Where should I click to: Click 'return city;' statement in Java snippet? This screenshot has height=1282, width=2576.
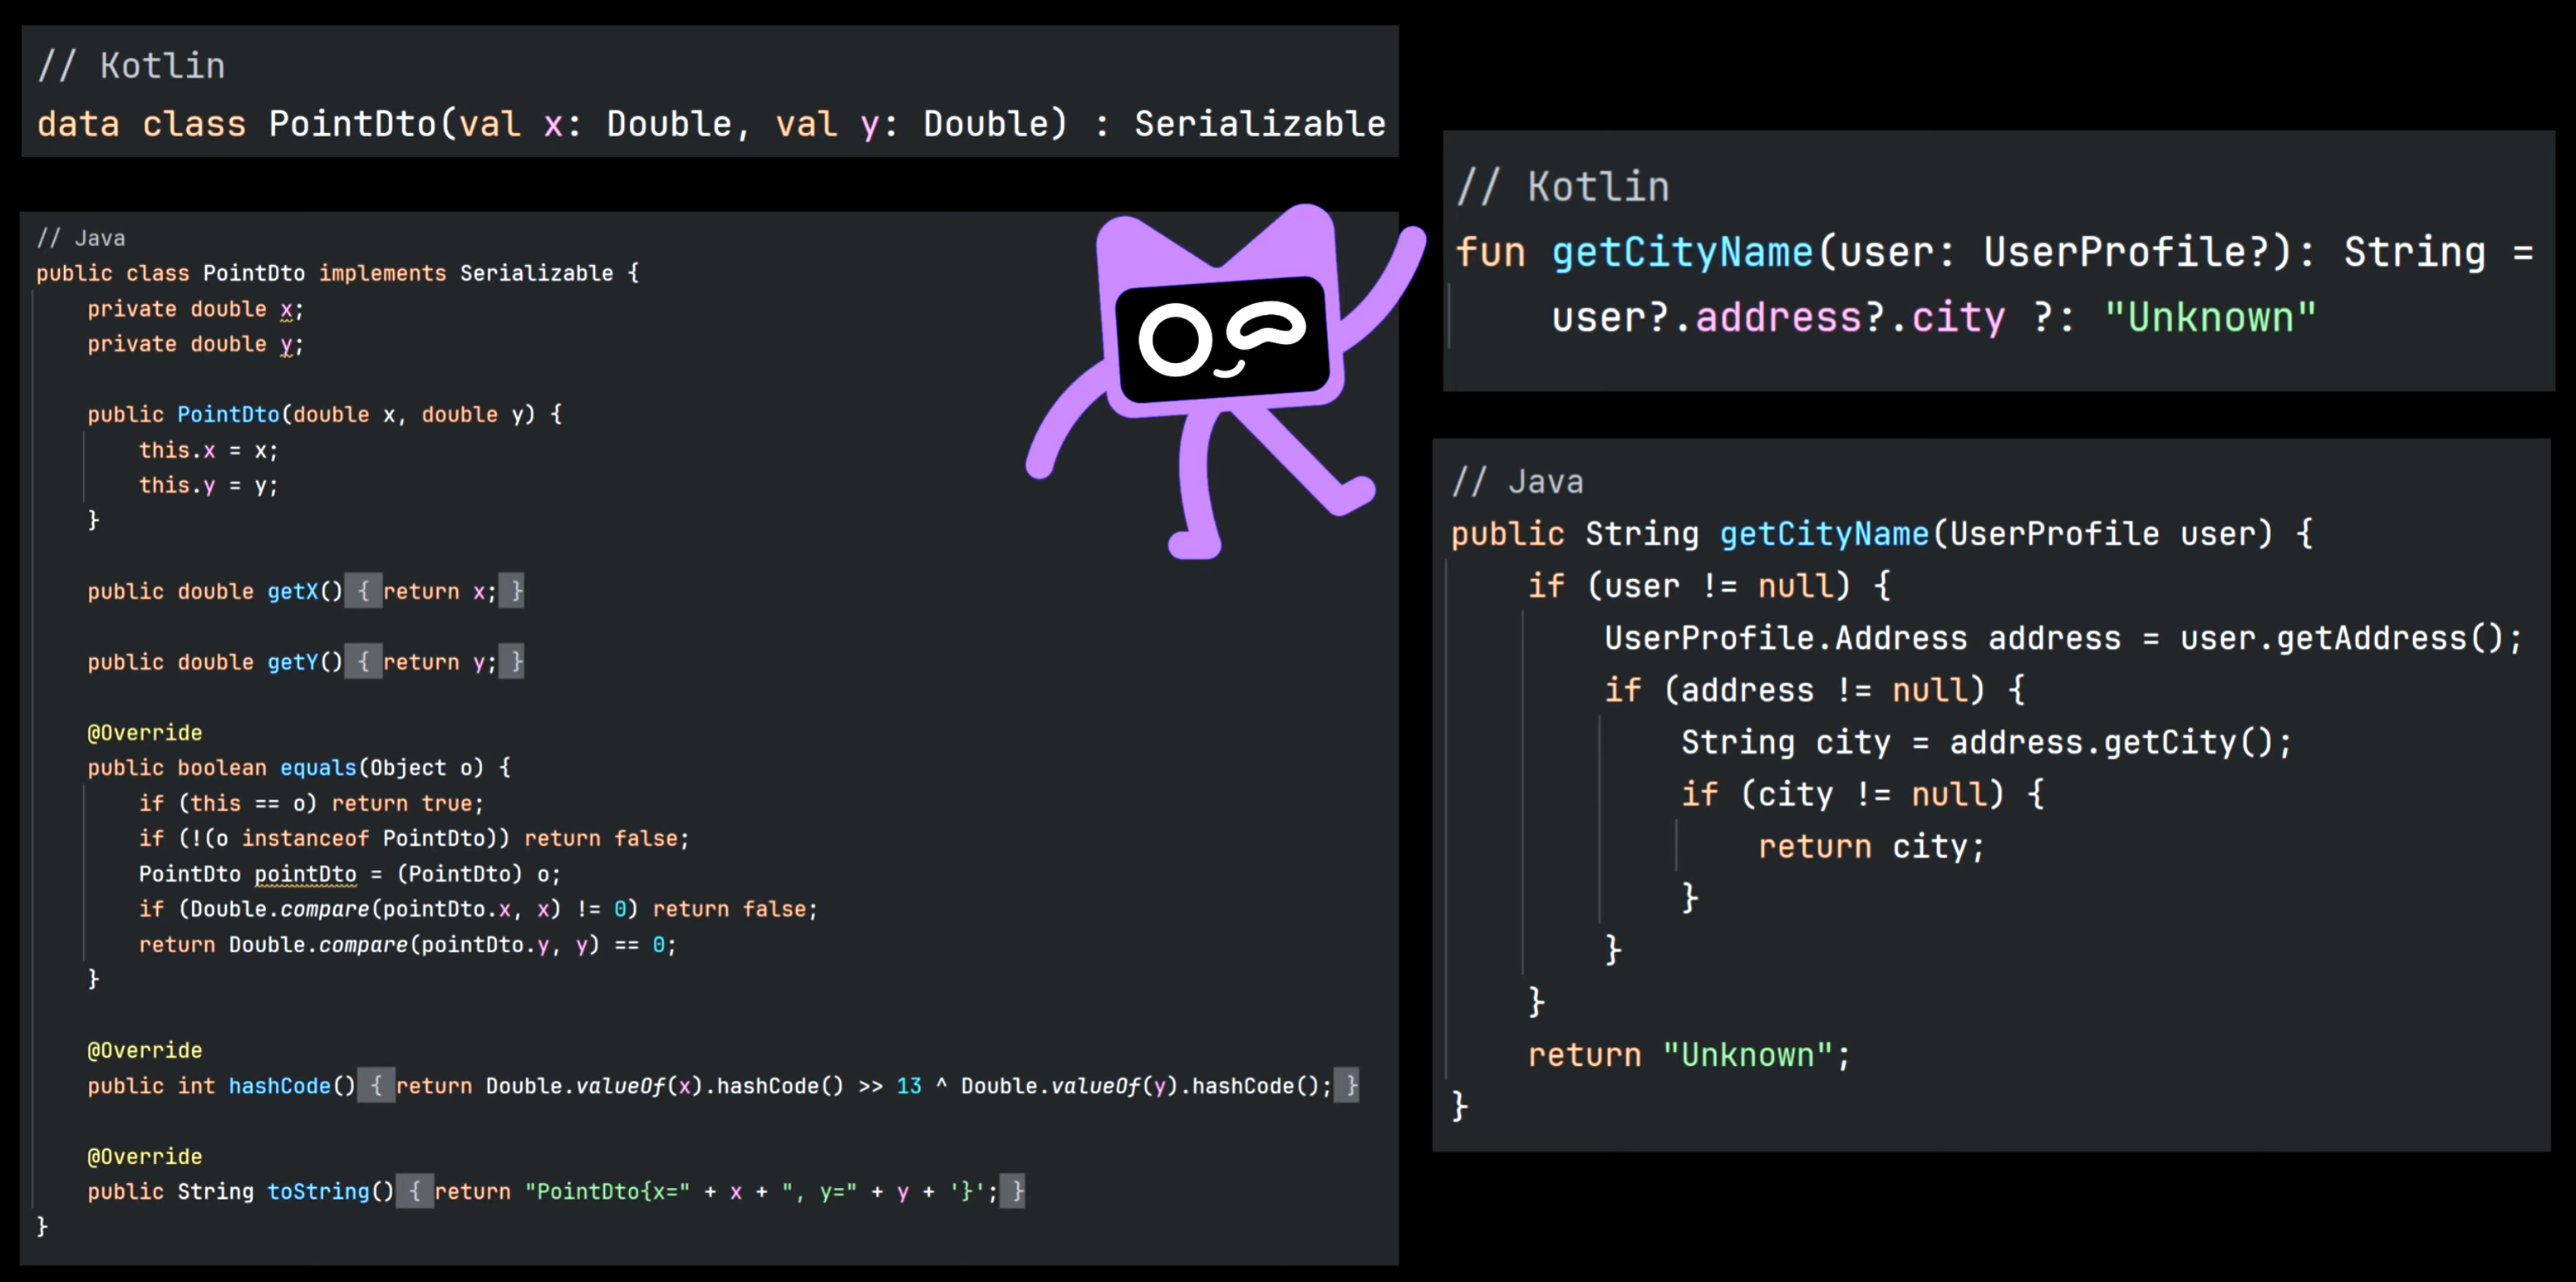pos(1870,847)
